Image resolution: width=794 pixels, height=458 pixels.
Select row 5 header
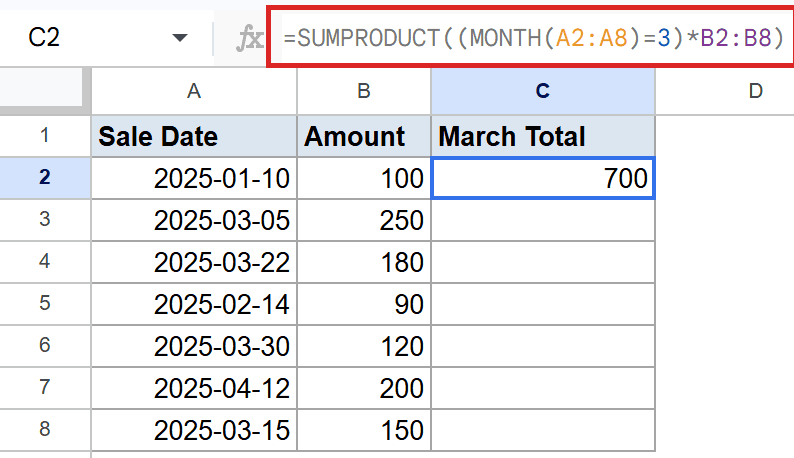[x=45, y=303]
